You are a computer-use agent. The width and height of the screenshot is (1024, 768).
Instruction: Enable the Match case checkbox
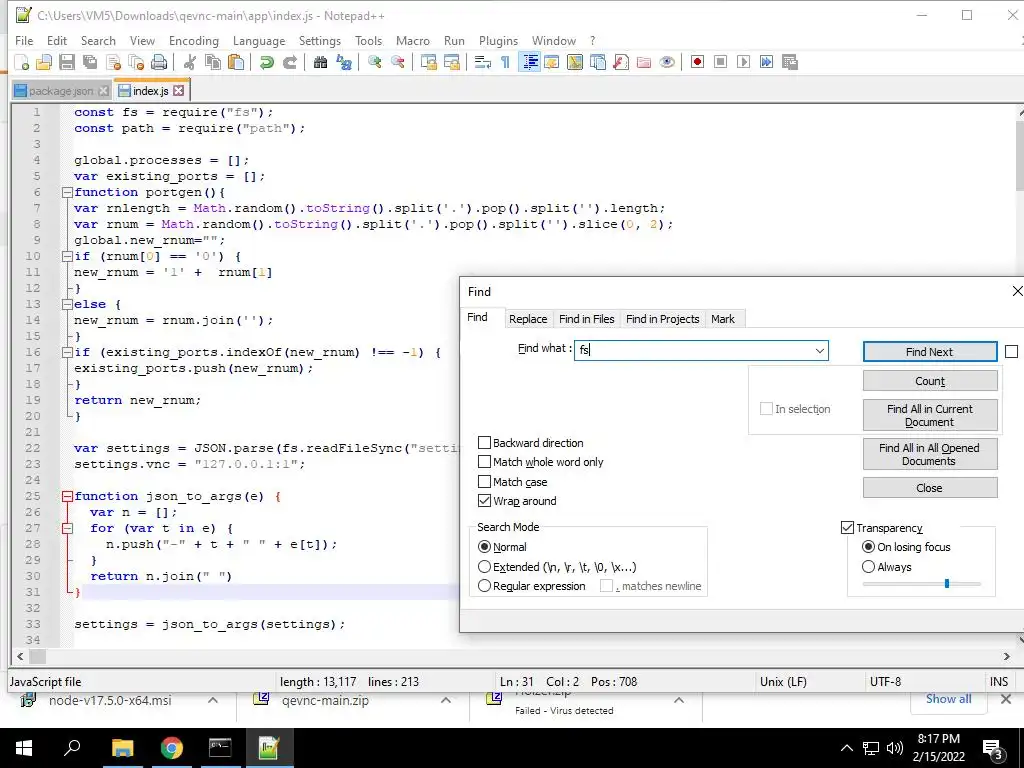pos(484,482)
